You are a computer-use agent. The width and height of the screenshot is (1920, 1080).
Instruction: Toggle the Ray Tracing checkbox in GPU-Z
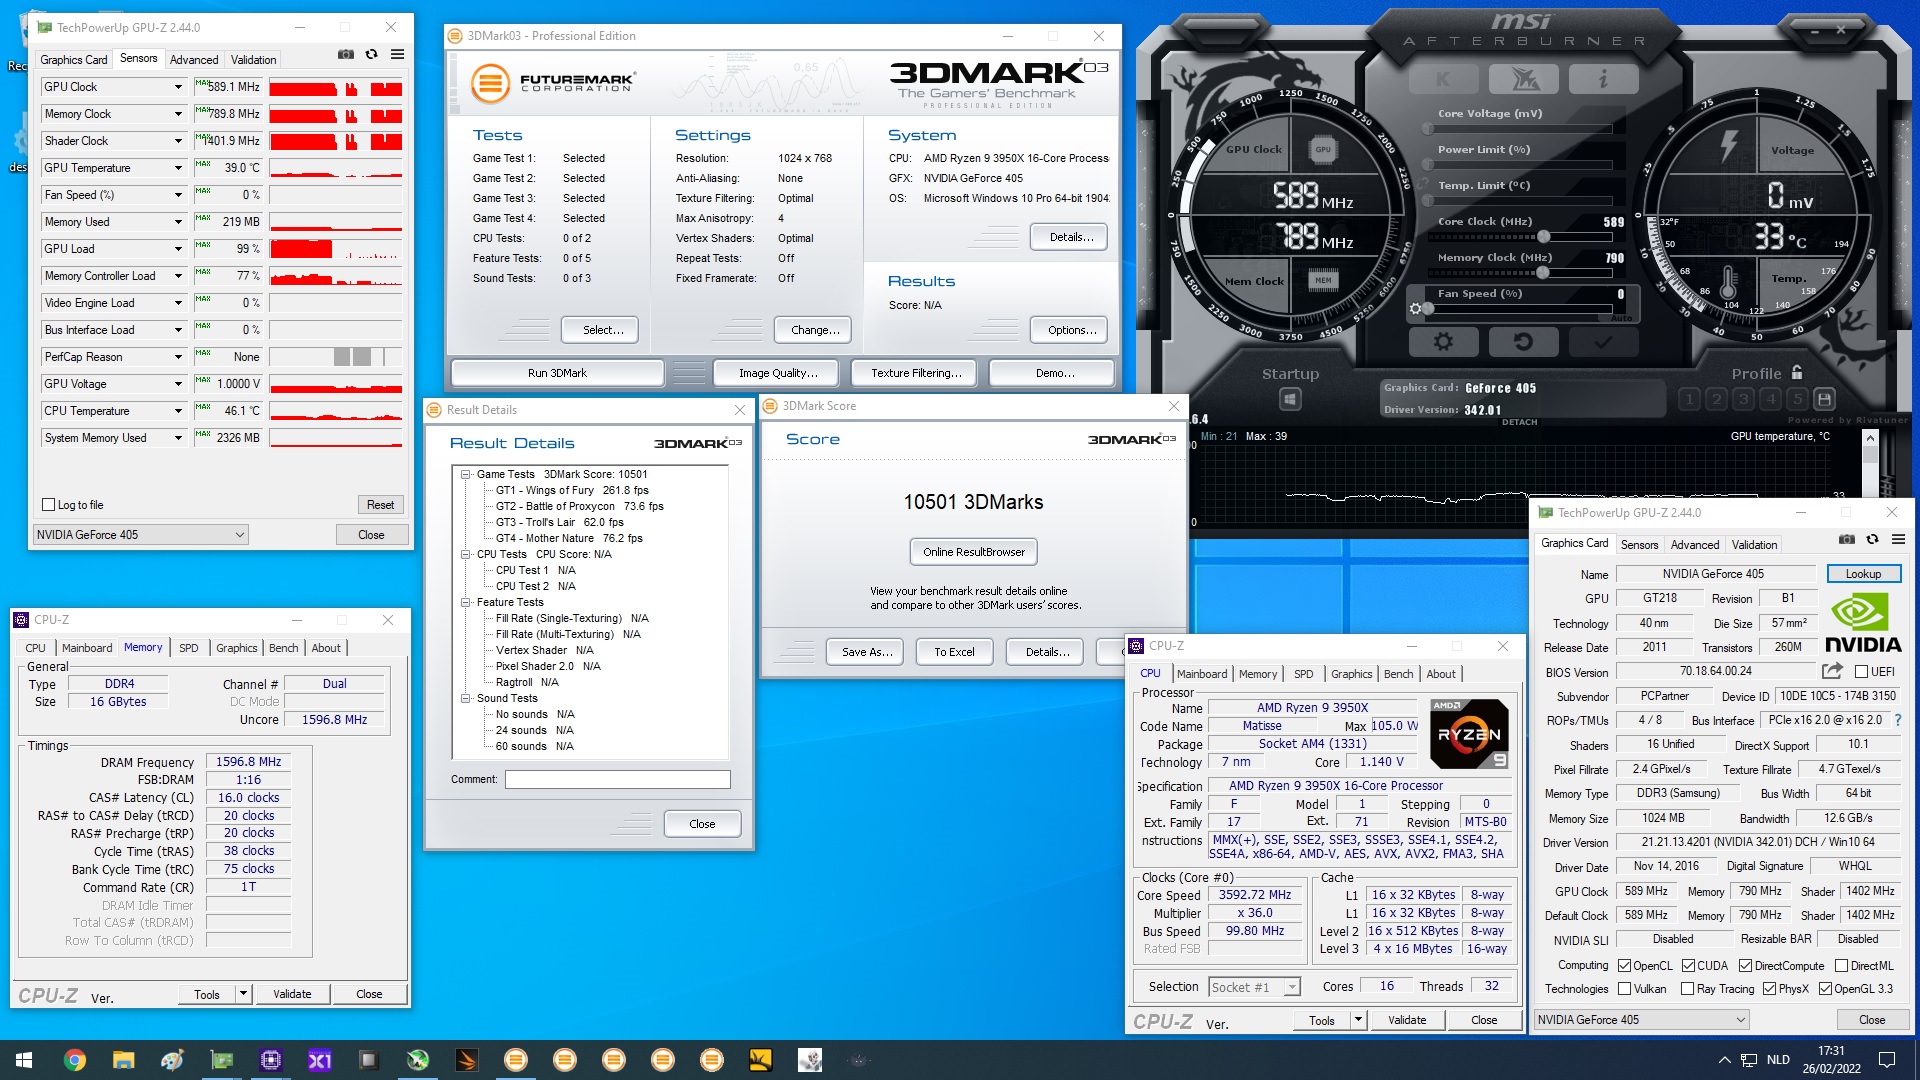[x=1688, y=989]
